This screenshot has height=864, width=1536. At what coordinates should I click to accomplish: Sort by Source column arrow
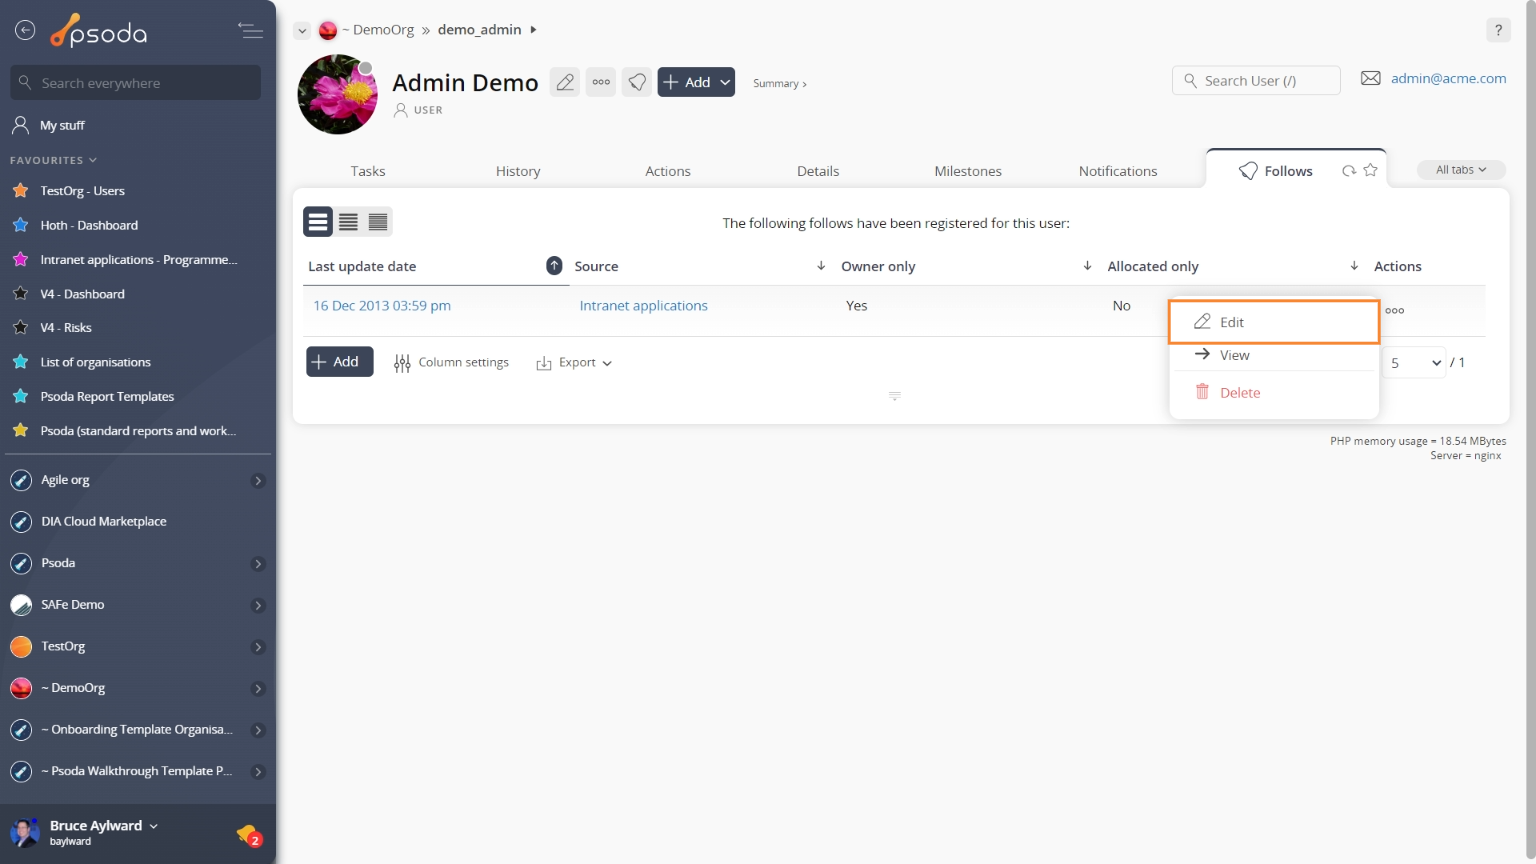[821, 265]
